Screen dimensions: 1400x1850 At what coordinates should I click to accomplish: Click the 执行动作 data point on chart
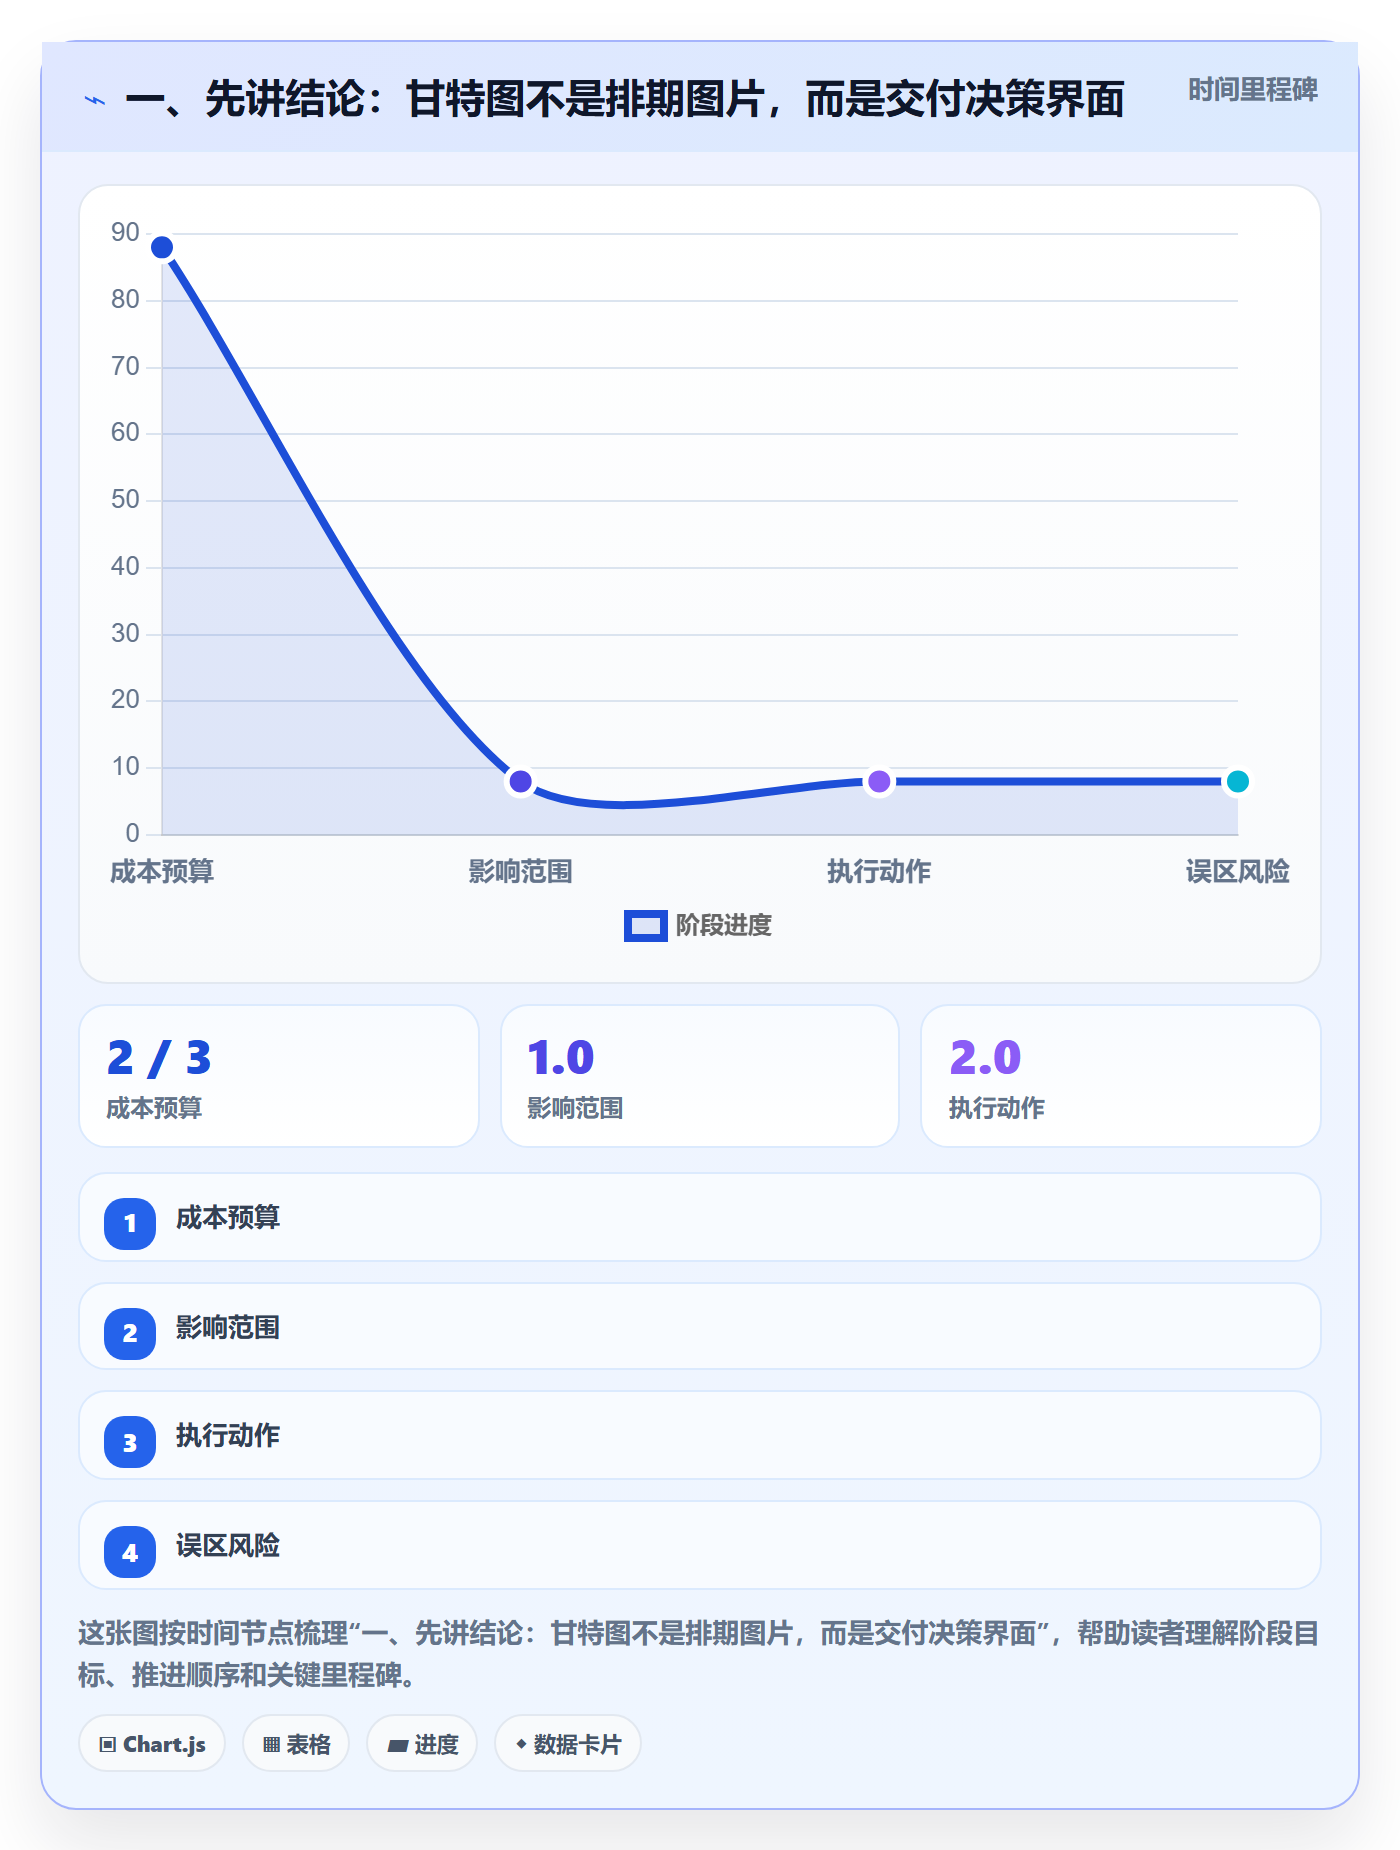[x=879, y=781]
